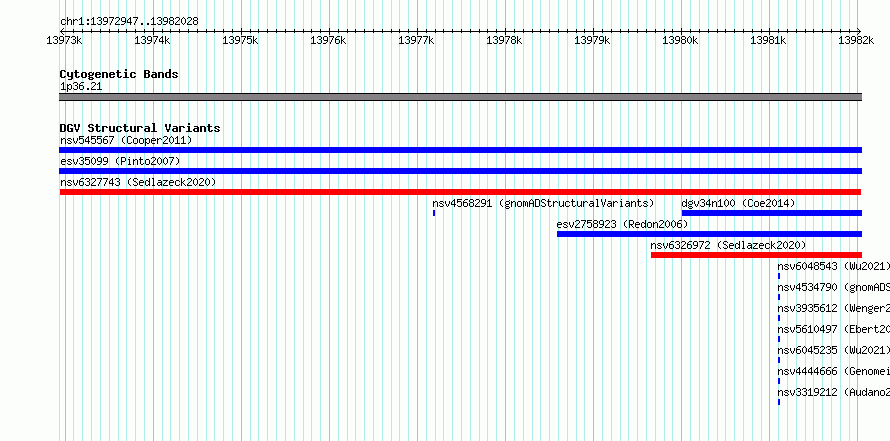Screen dimensions: 890x441
Task: Open the nsv3935612 variant label
Action: click(833, 308)
